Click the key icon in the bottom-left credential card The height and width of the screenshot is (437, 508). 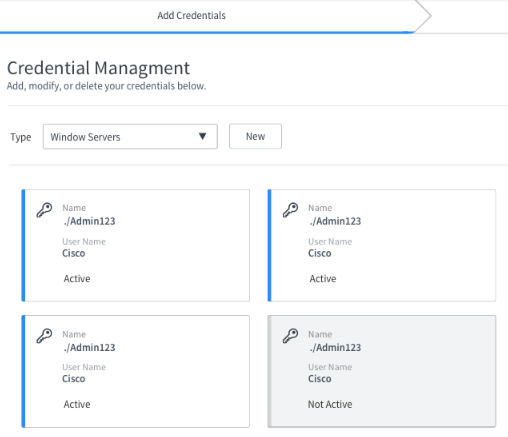[44, 336]
